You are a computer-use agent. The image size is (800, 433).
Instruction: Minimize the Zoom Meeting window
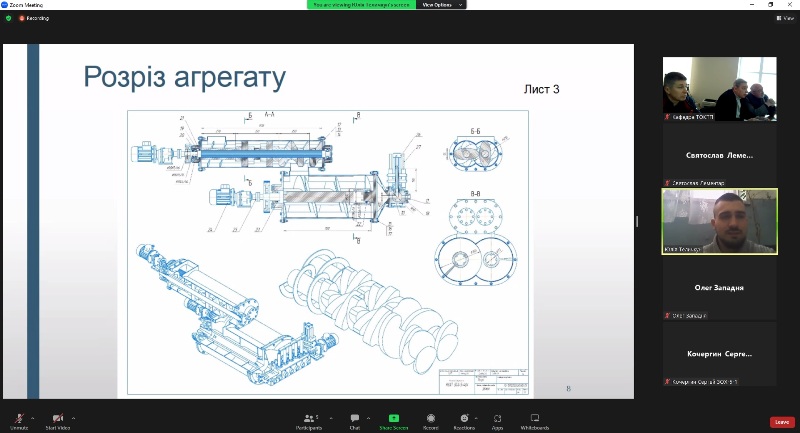point(752,5)
